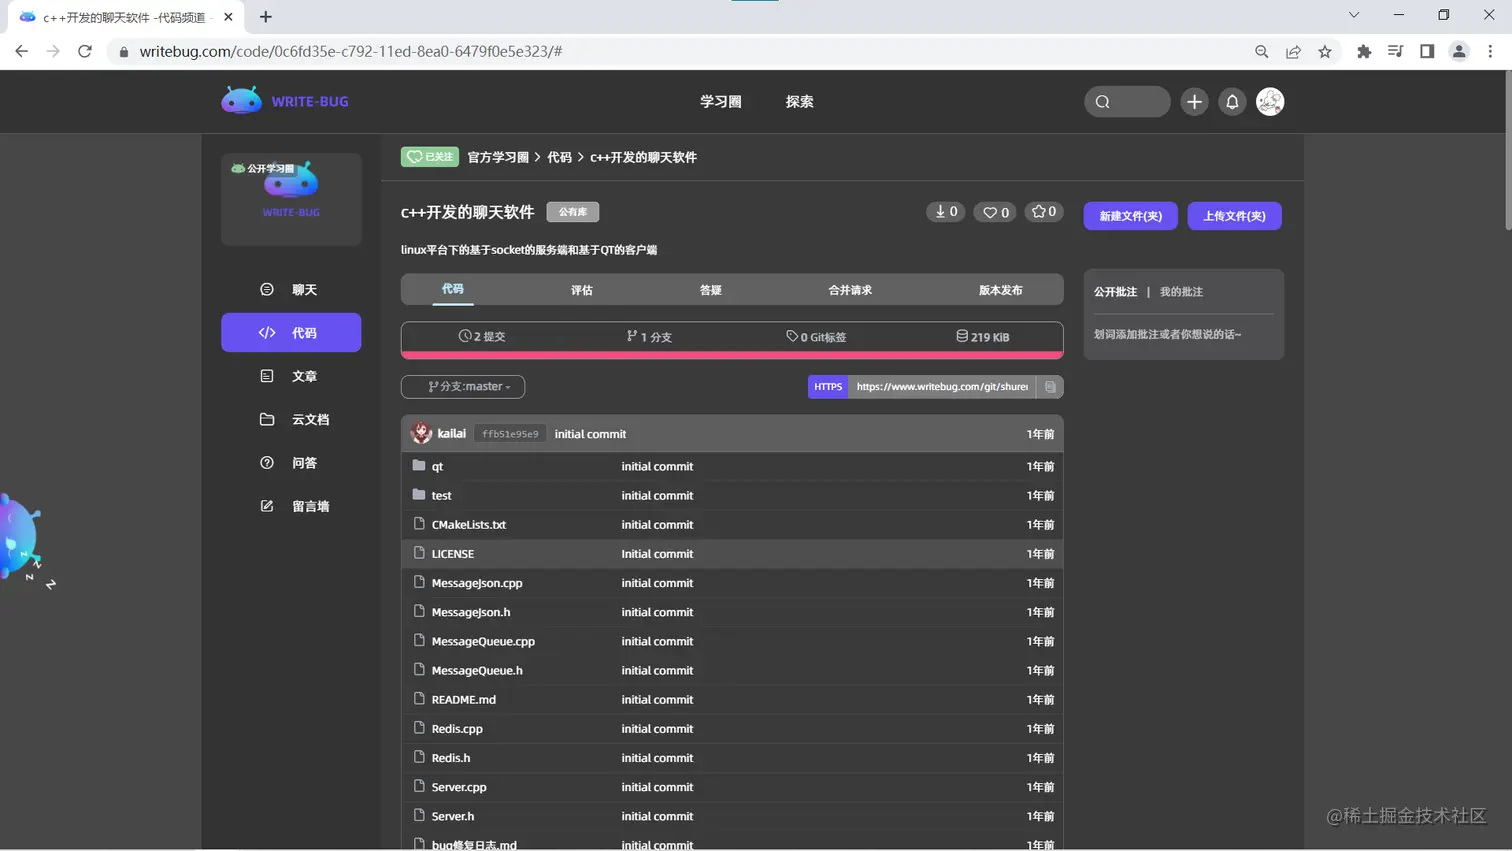The image size is (1512, 851).
Task: Open the 分支:master branch dropdown
Action: click(x=462, y=387)
